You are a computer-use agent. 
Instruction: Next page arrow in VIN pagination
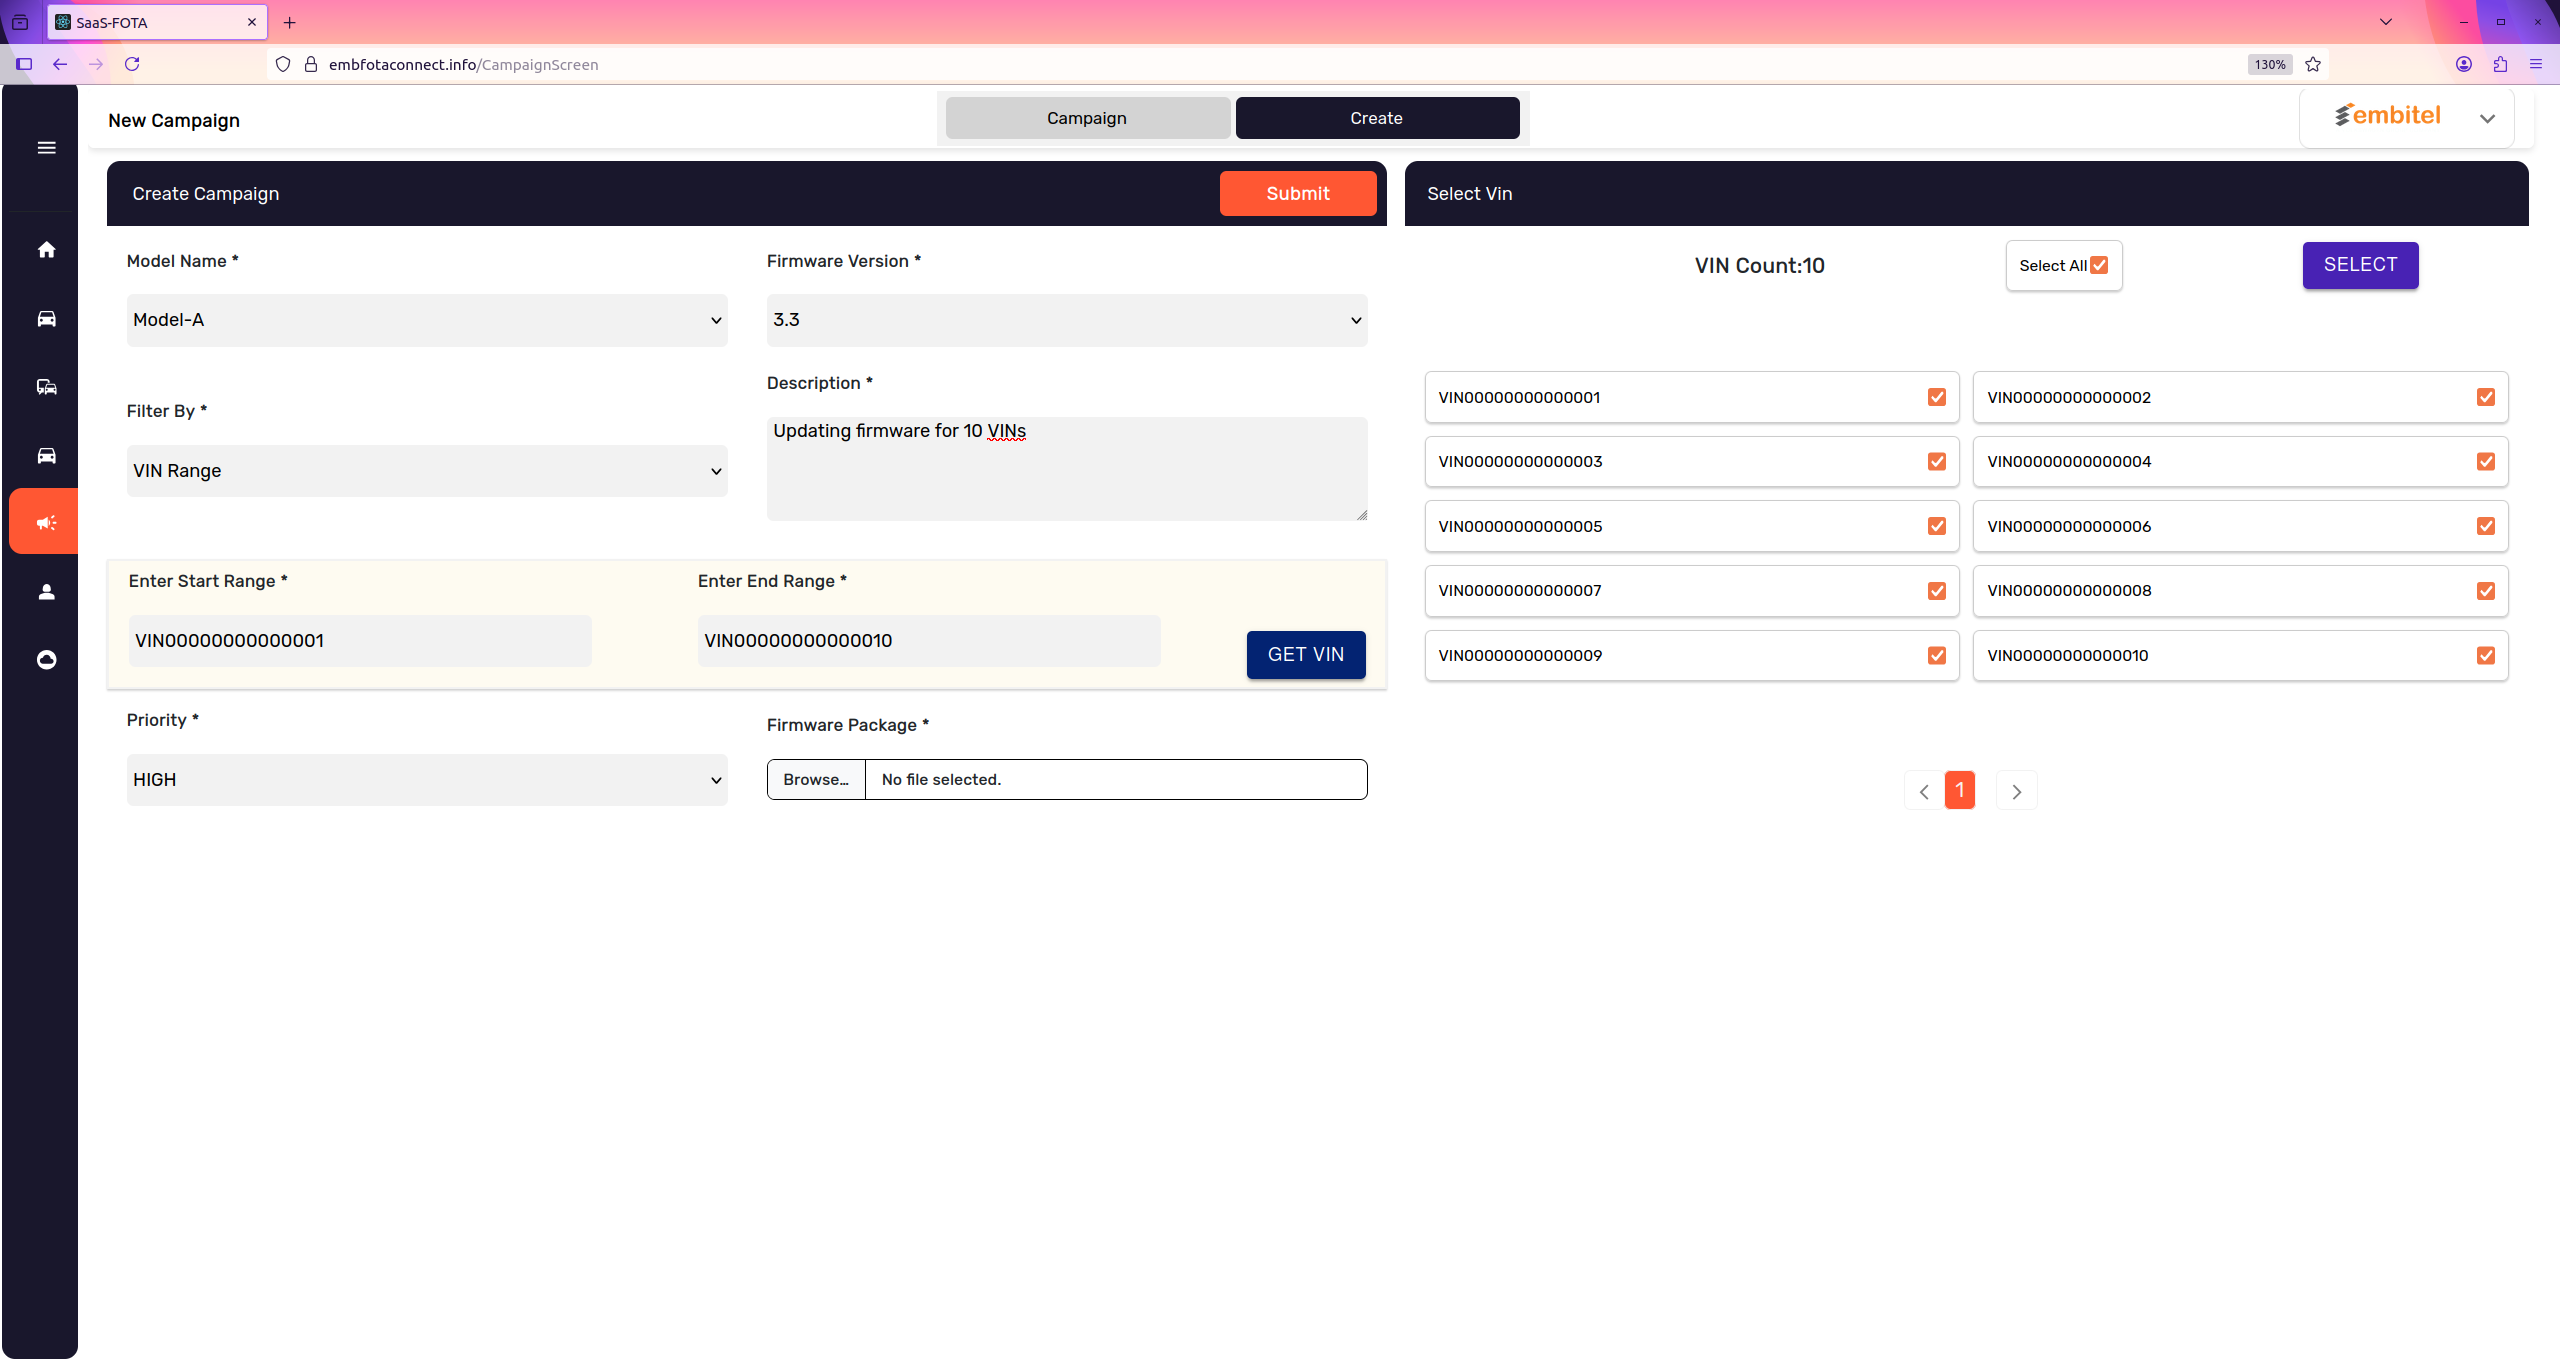tap(2016, 791)
